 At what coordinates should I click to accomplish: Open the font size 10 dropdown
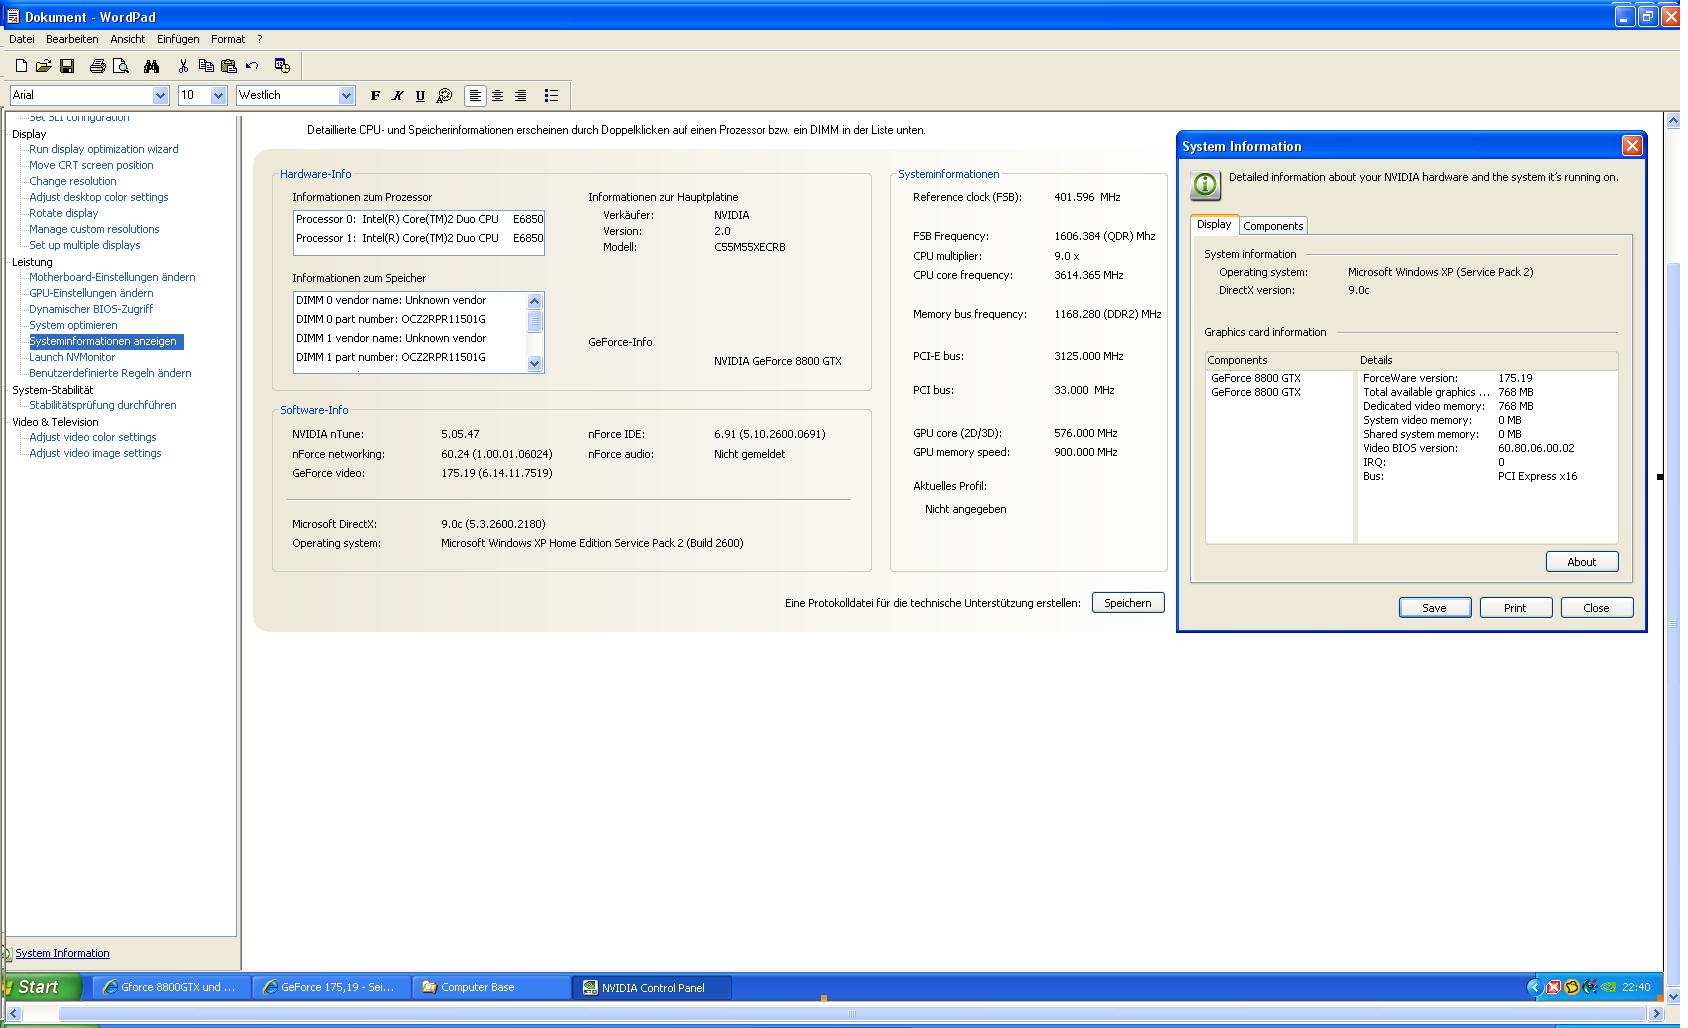(x=219, y=96)
